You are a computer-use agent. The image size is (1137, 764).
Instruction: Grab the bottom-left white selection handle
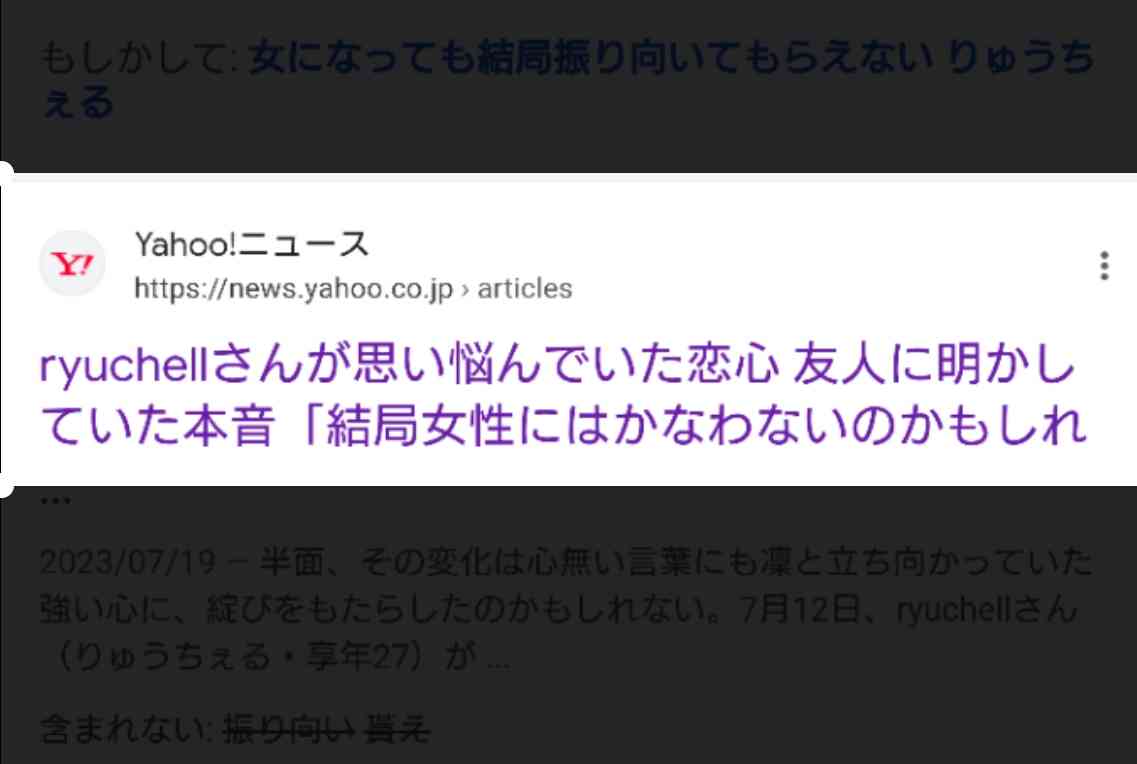click(x=4, y=486)
